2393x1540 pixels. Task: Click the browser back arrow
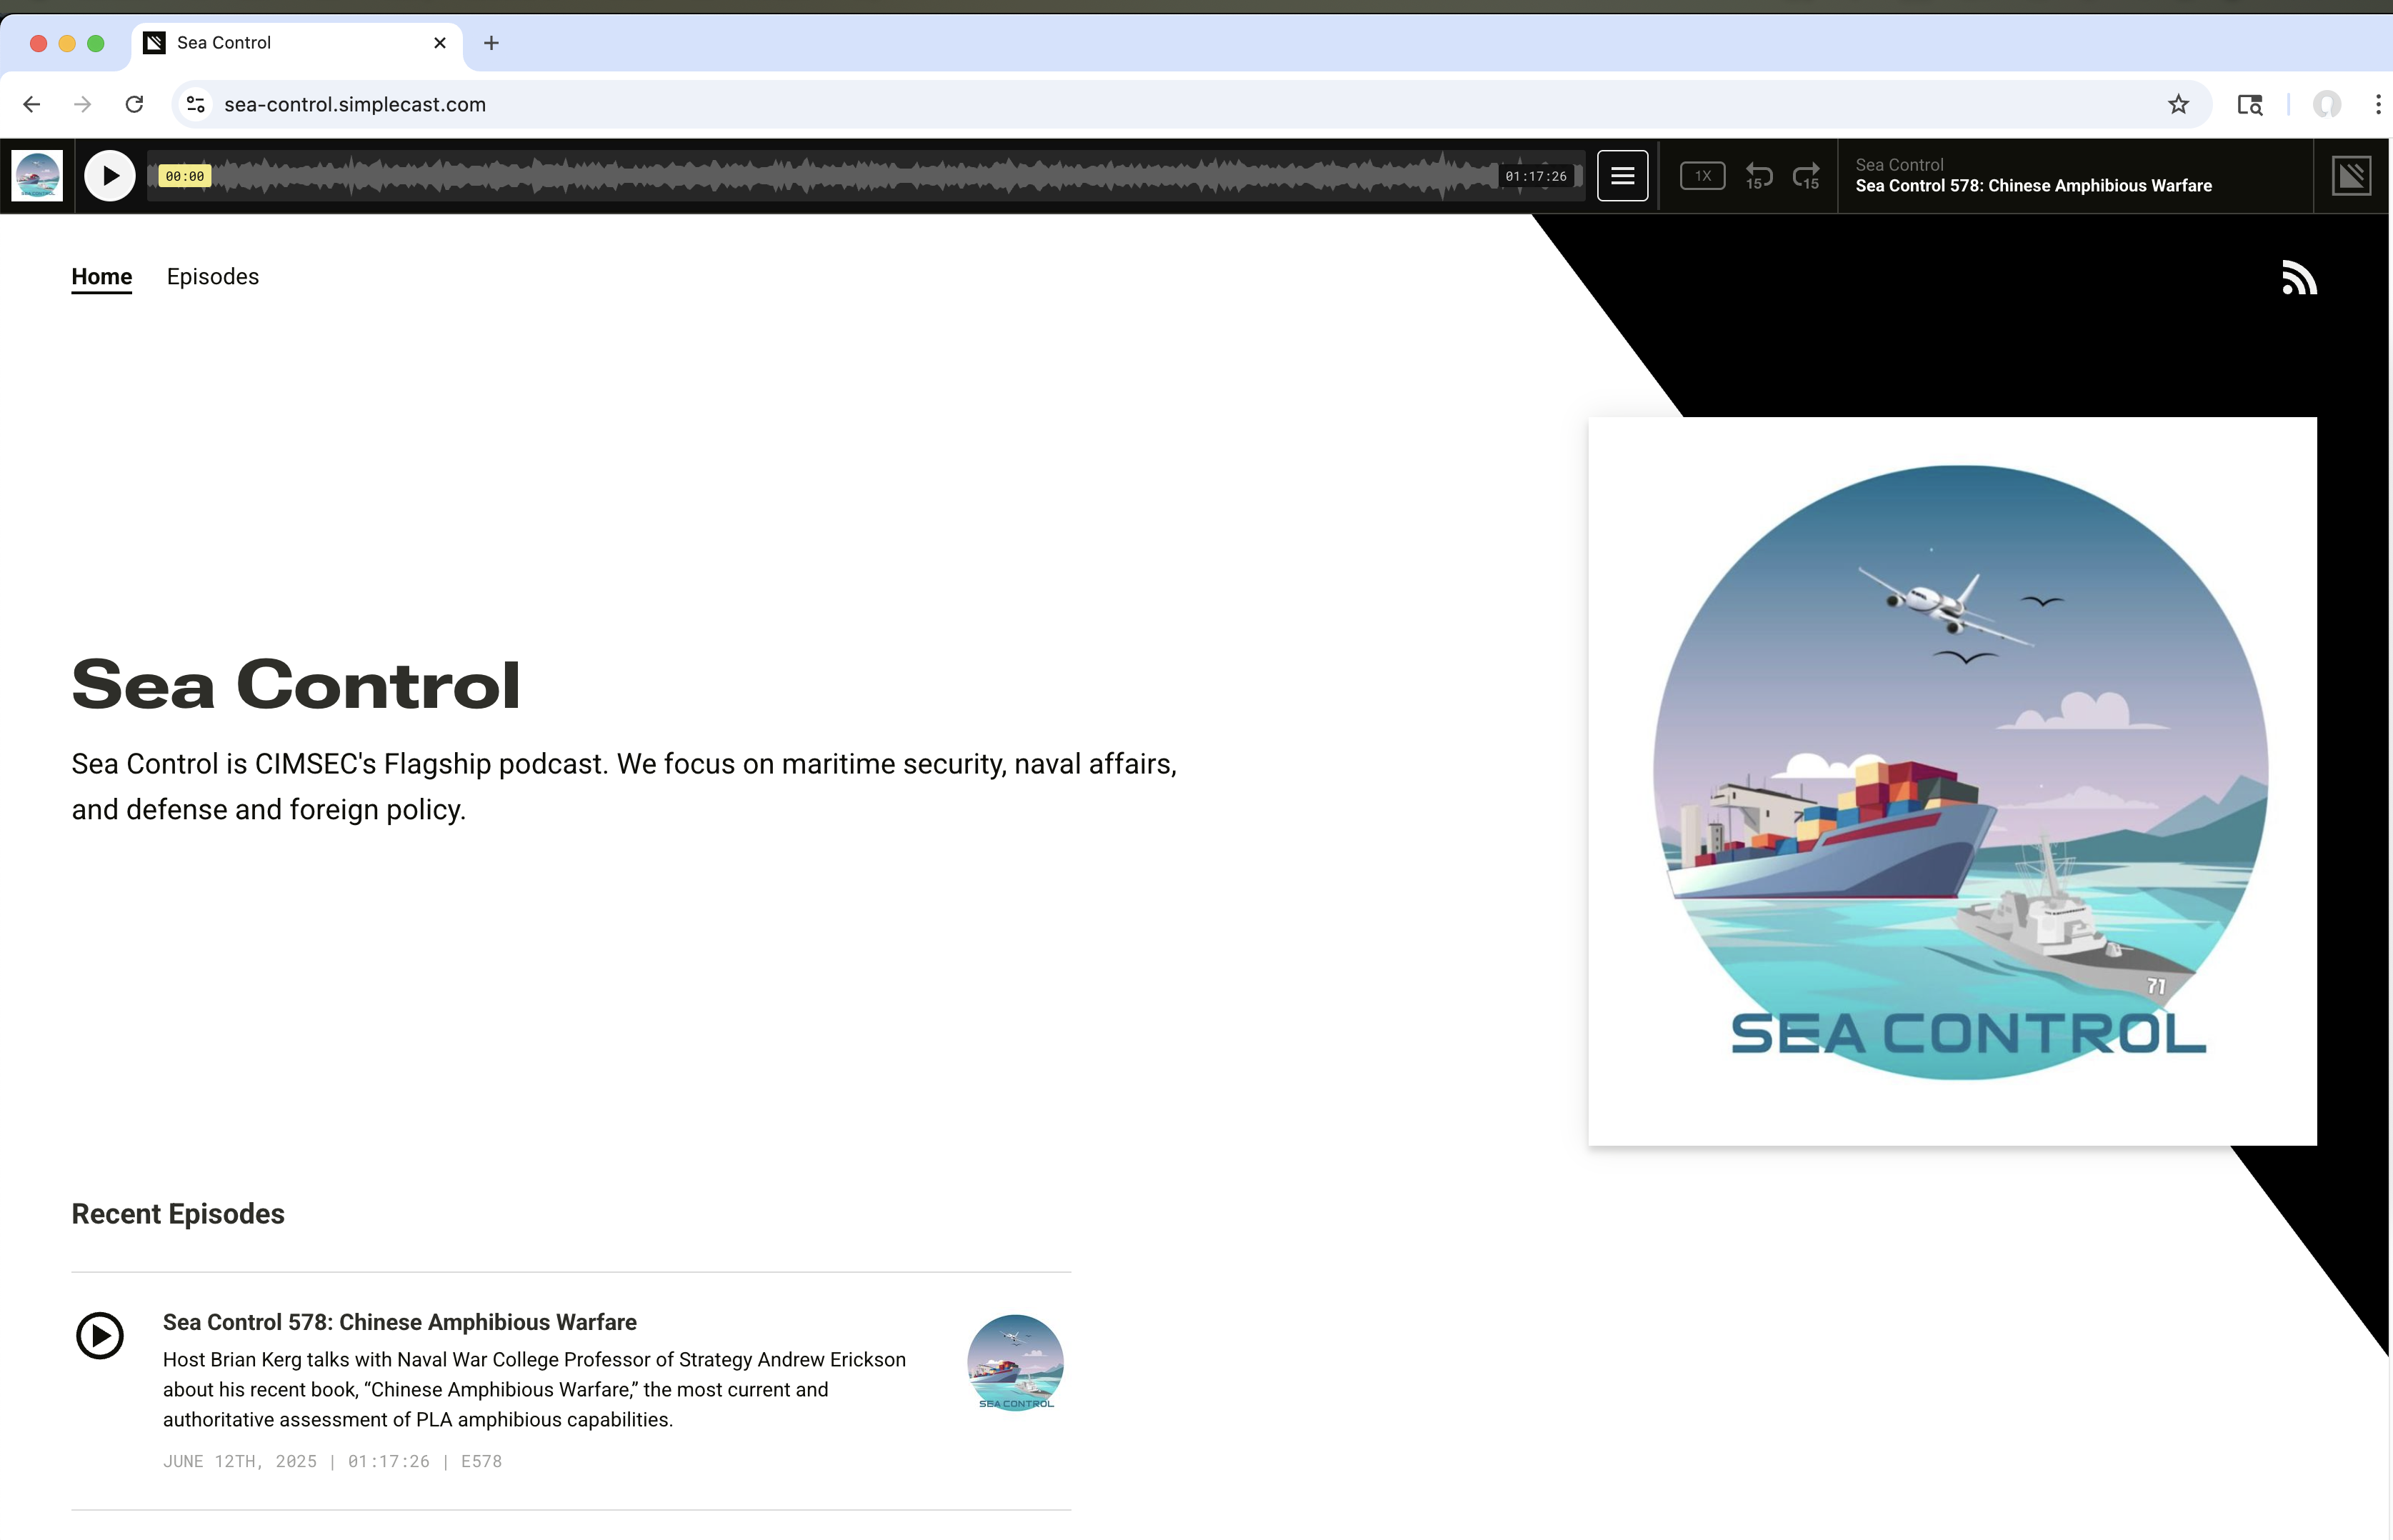pyautogui.click(x=32, y=104)
